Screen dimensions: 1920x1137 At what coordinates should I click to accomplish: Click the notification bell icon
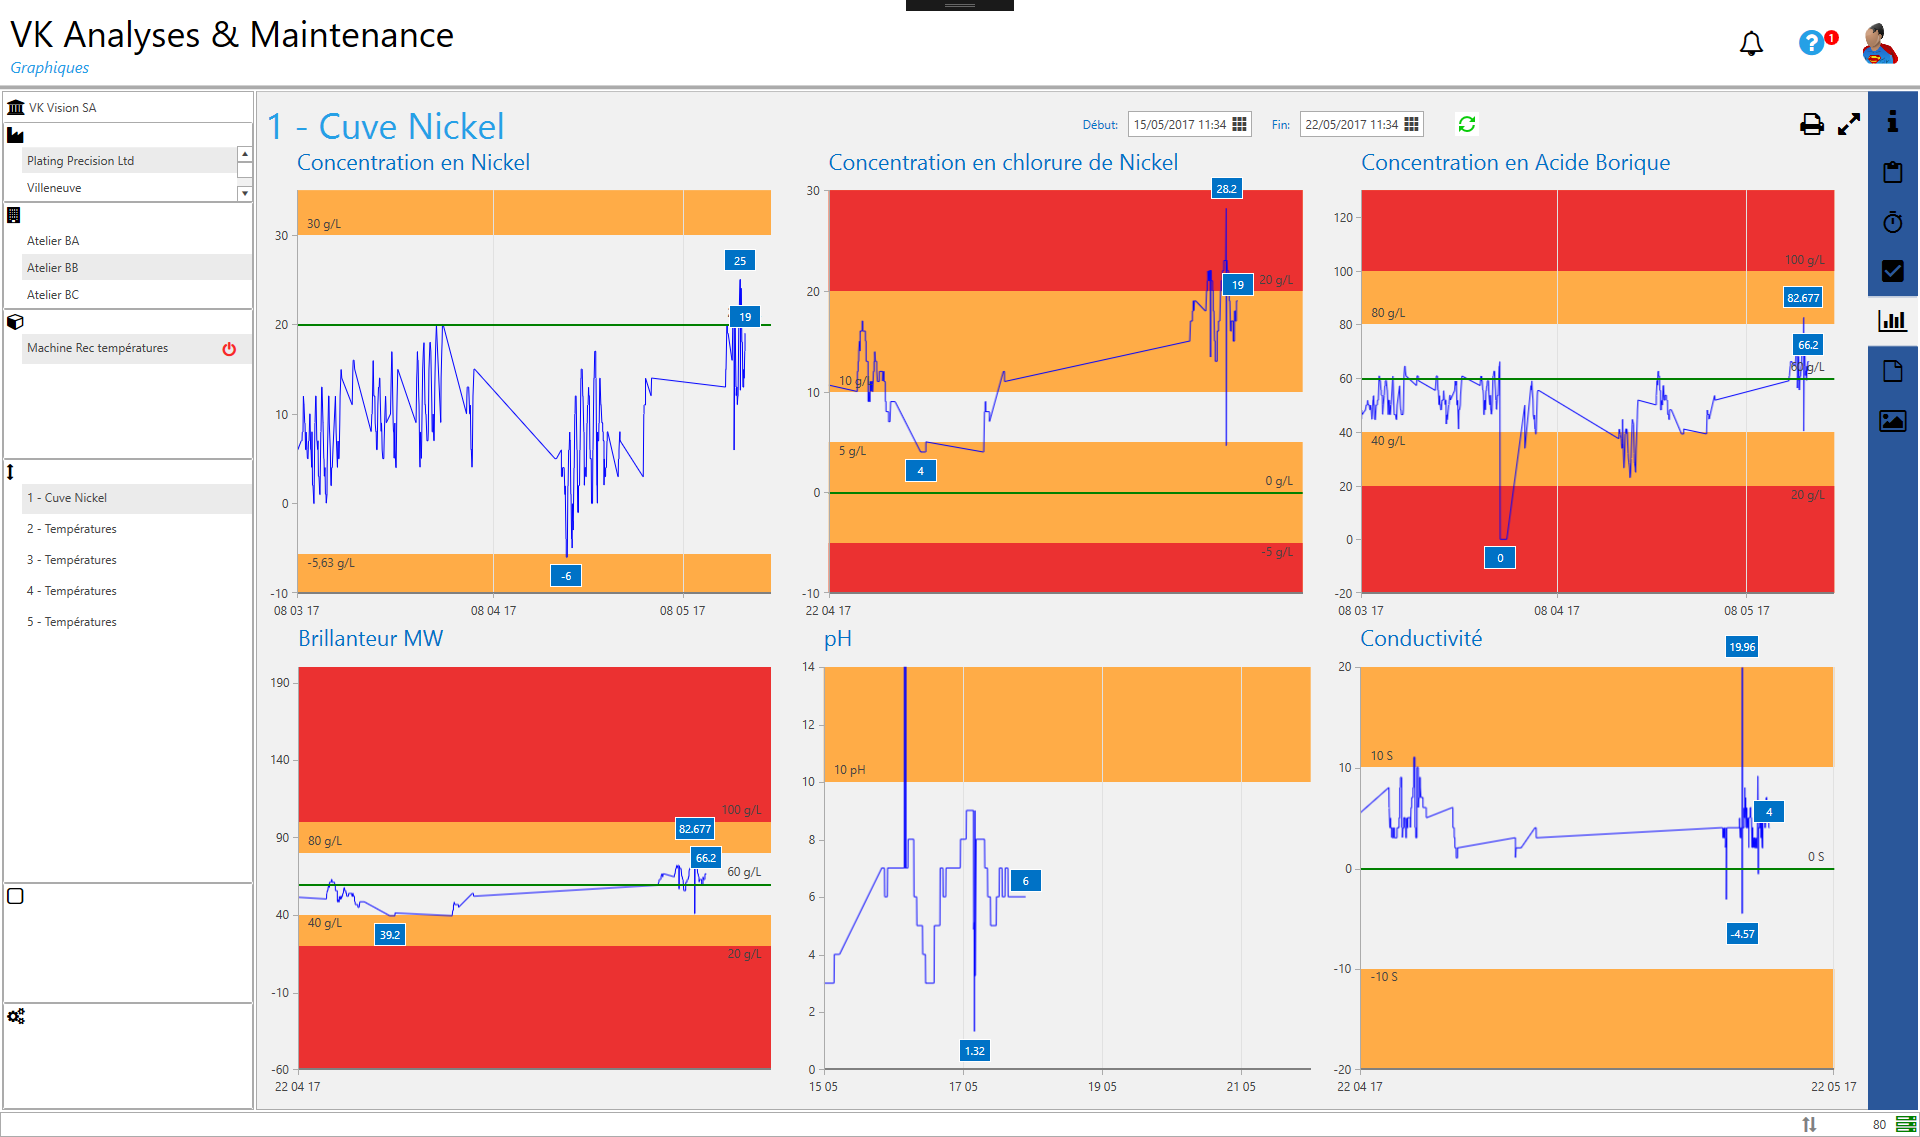(1751, 44)
